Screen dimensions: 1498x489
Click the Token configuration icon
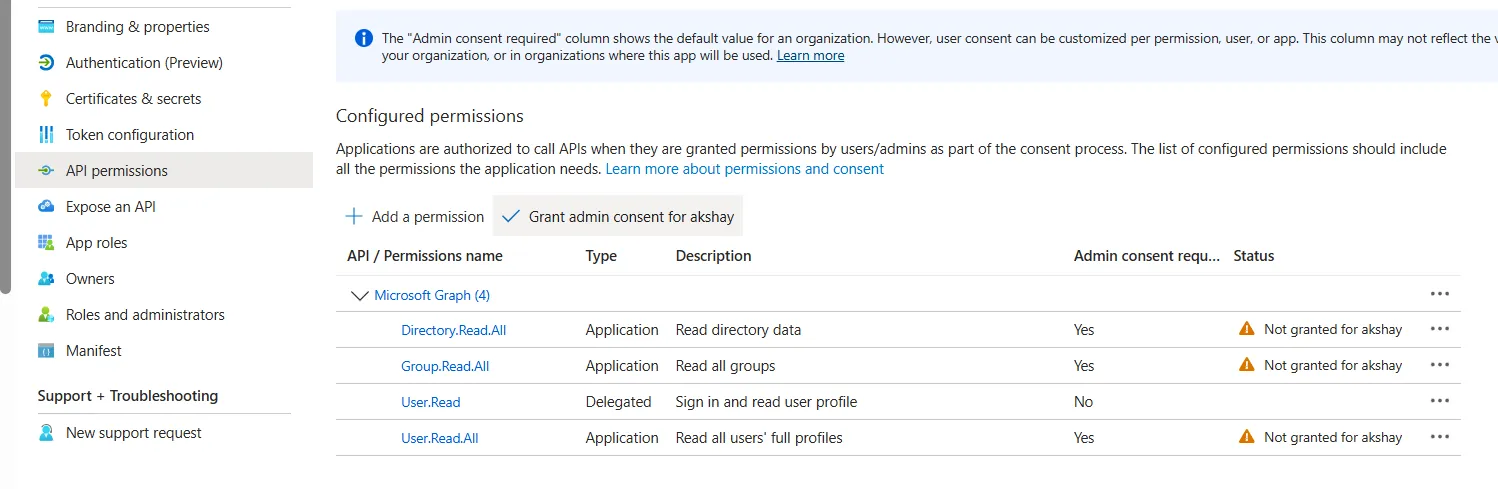tap(46, 135)
